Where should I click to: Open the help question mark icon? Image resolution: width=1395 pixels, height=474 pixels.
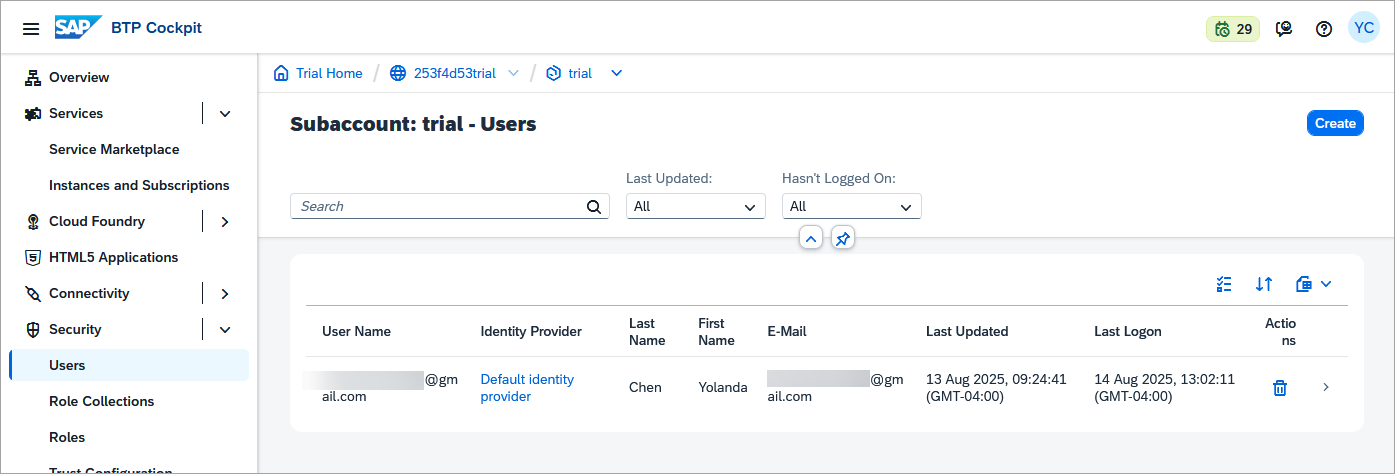pos(1324,29)
